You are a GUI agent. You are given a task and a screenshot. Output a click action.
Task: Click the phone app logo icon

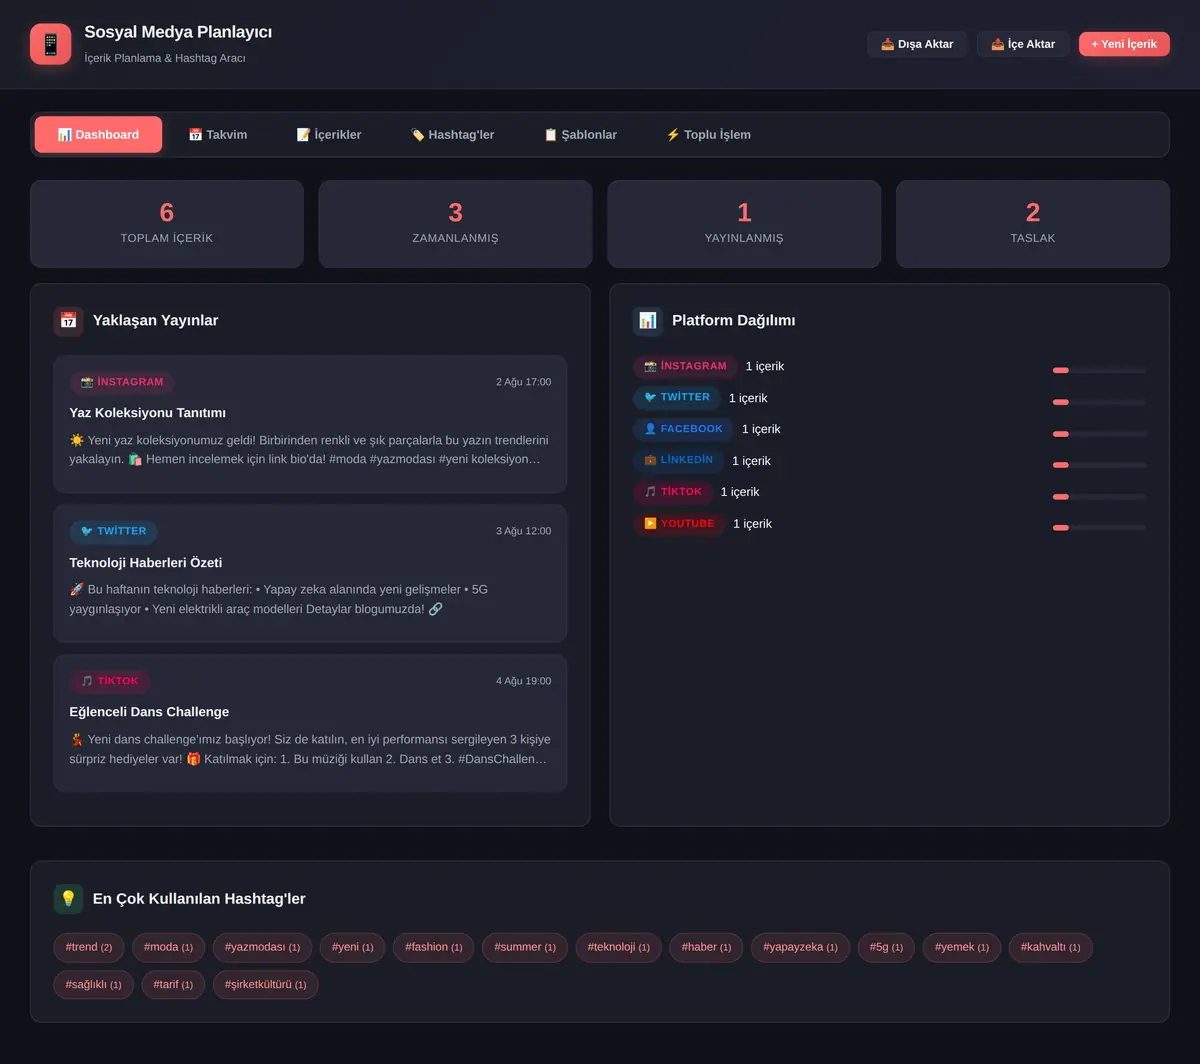click(x=50, y=44)
